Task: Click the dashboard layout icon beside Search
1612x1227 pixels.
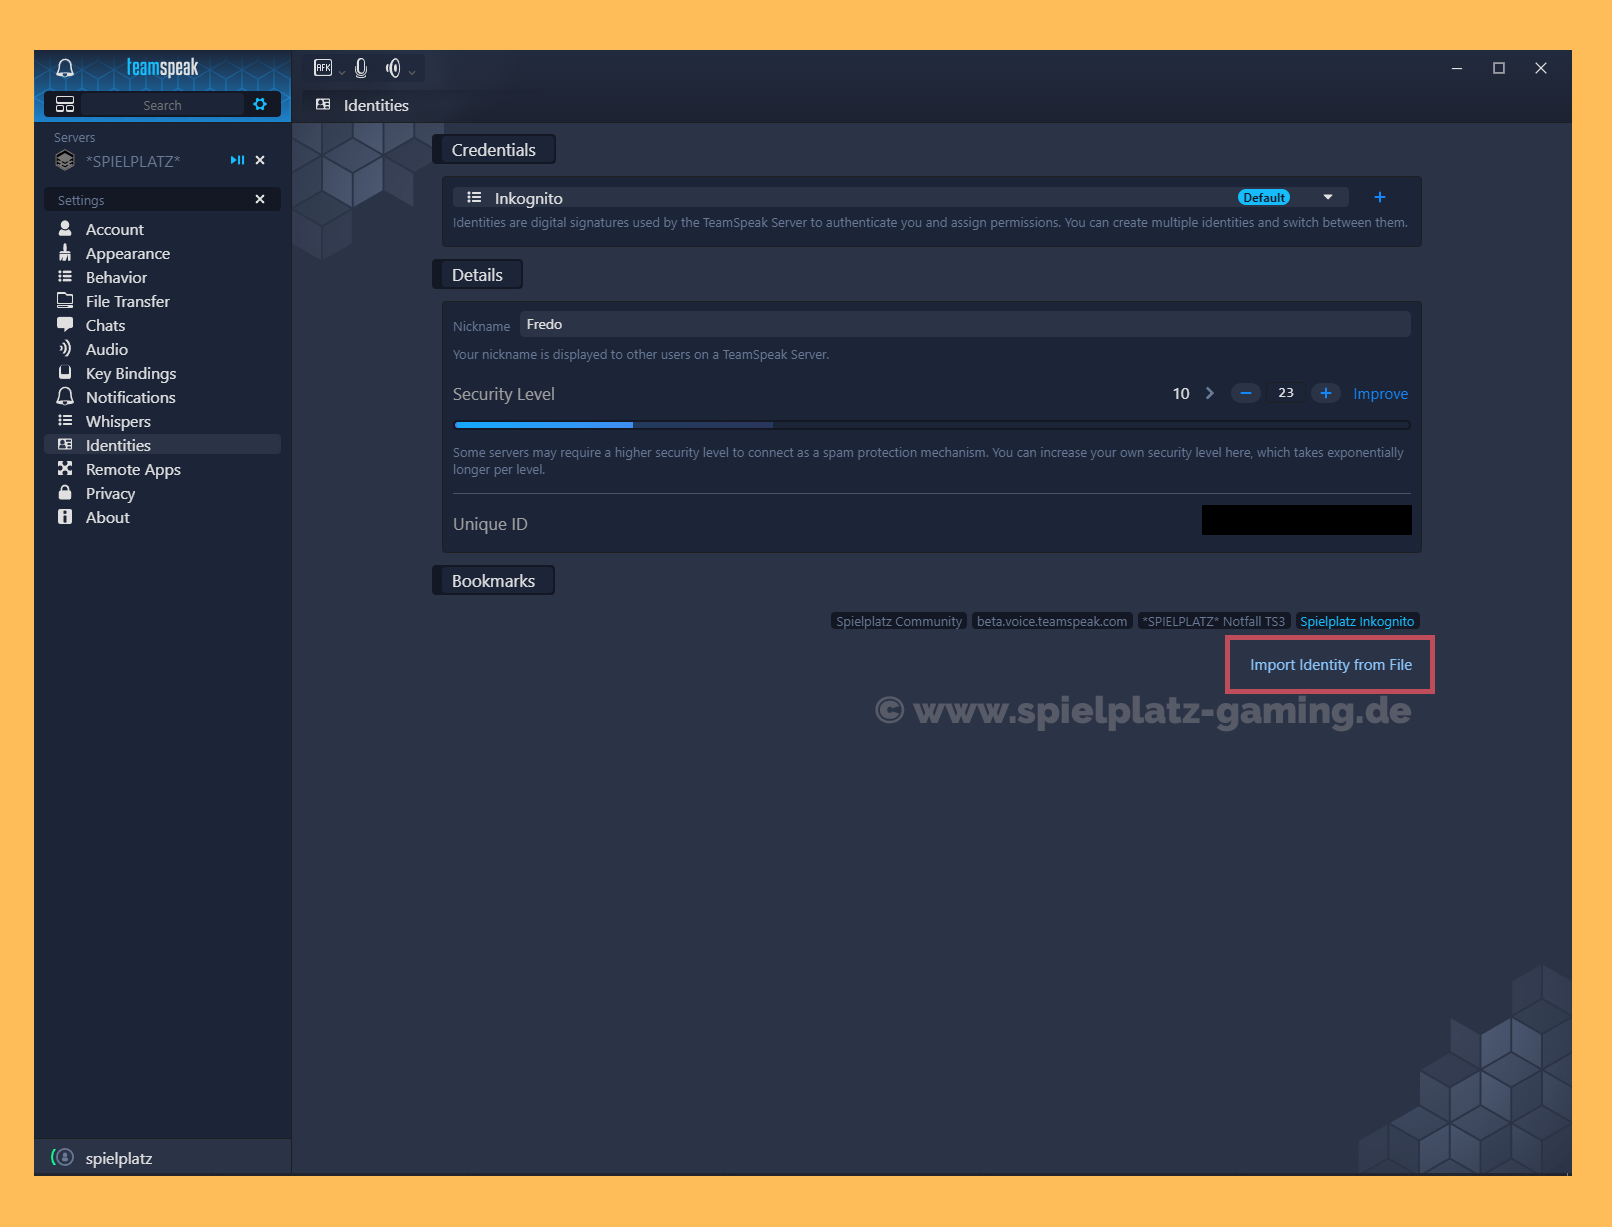Action: (x=65, y=105)
